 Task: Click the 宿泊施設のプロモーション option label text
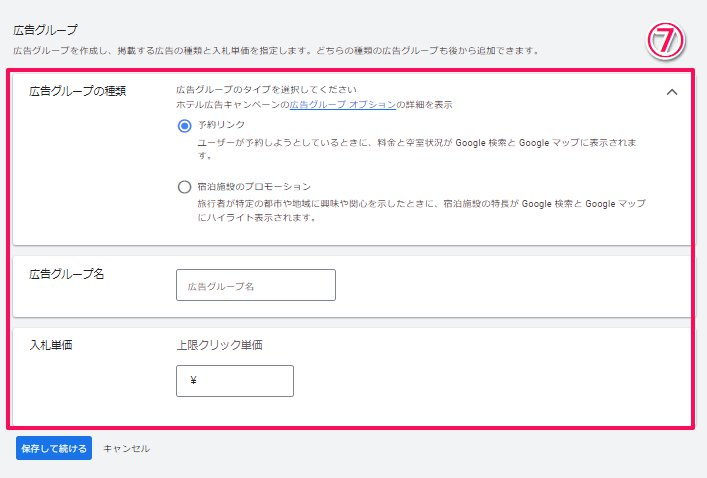(x=255, y=187)
